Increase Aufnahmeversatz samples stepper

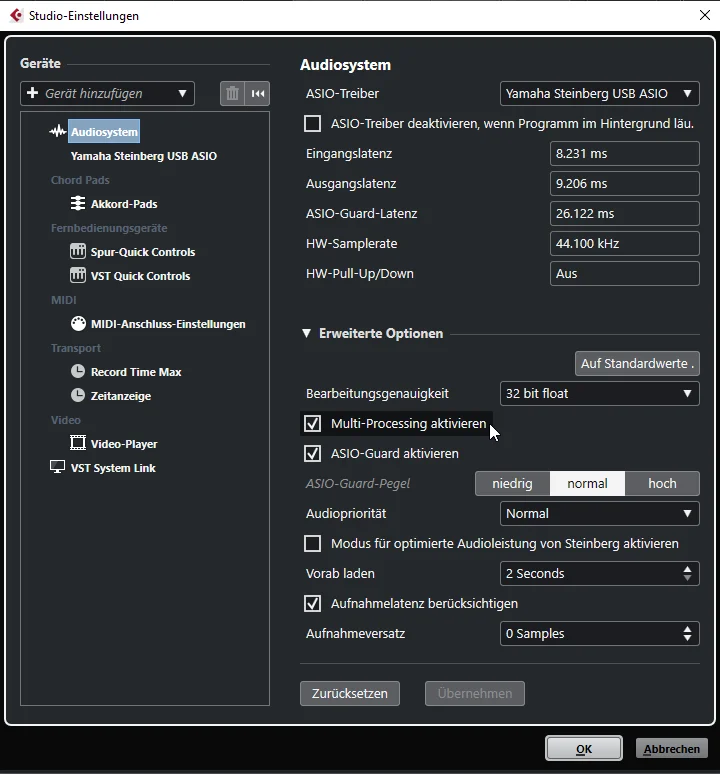click(x=687, y=629)
